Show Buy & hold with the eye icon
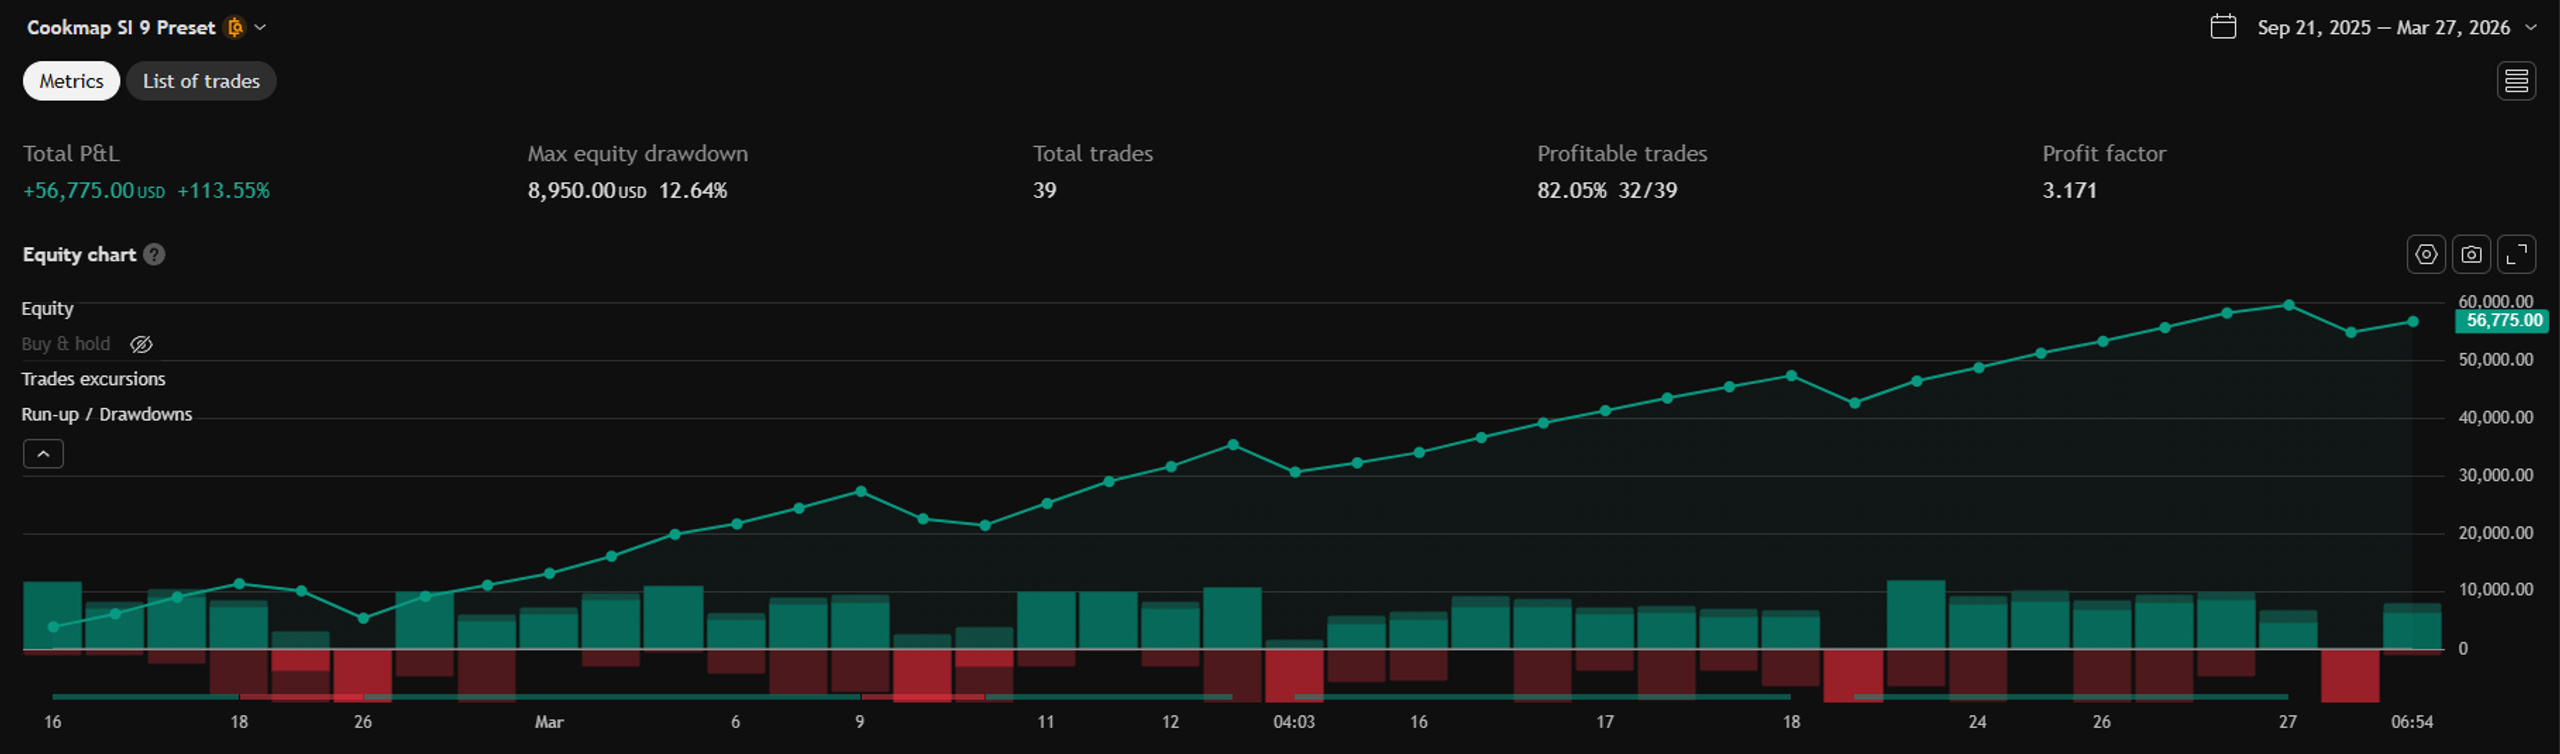 point(141,344)
